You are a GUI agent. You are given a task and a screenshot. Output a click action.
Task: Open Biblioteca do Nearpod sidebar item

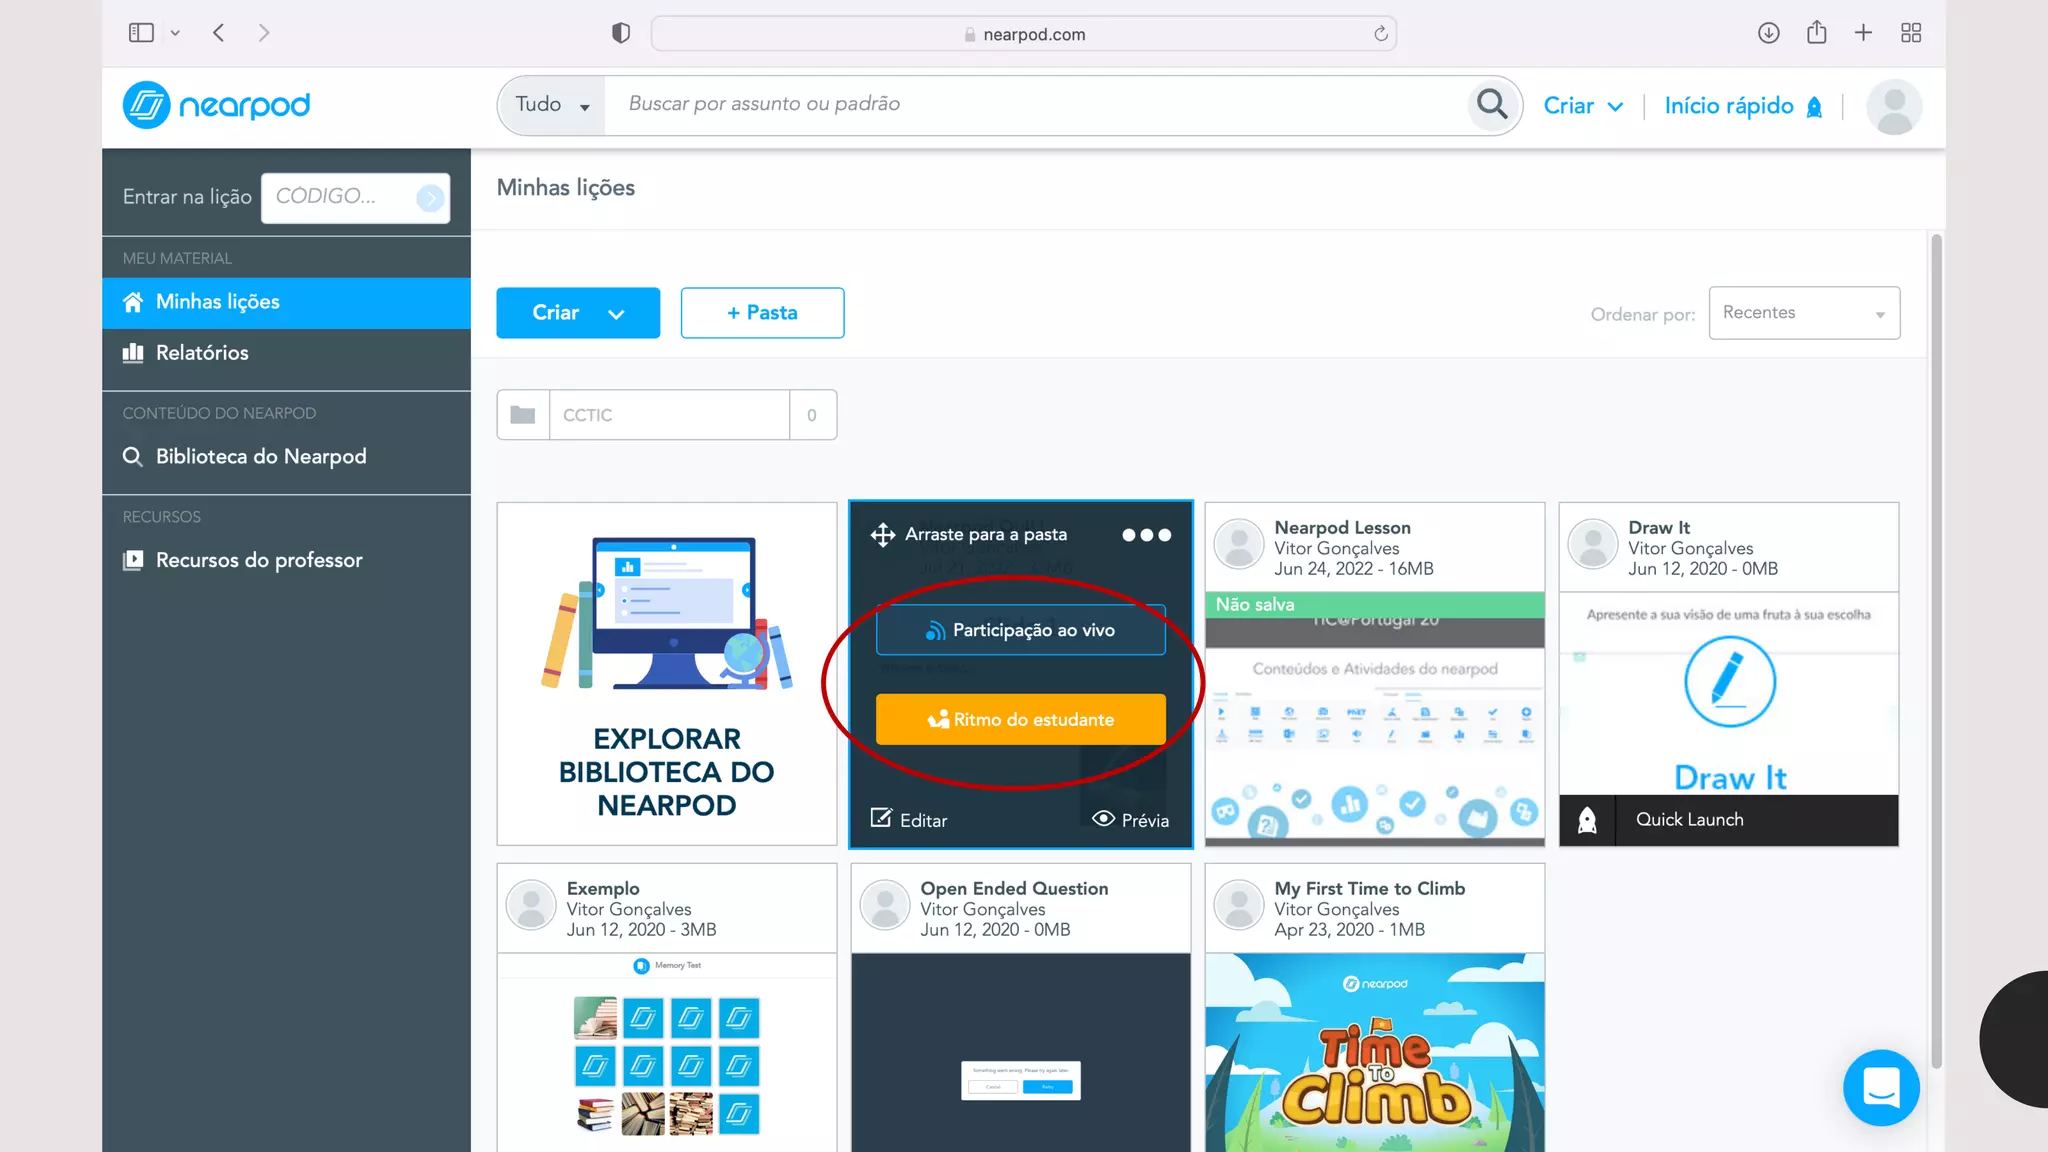click(260, 457)
